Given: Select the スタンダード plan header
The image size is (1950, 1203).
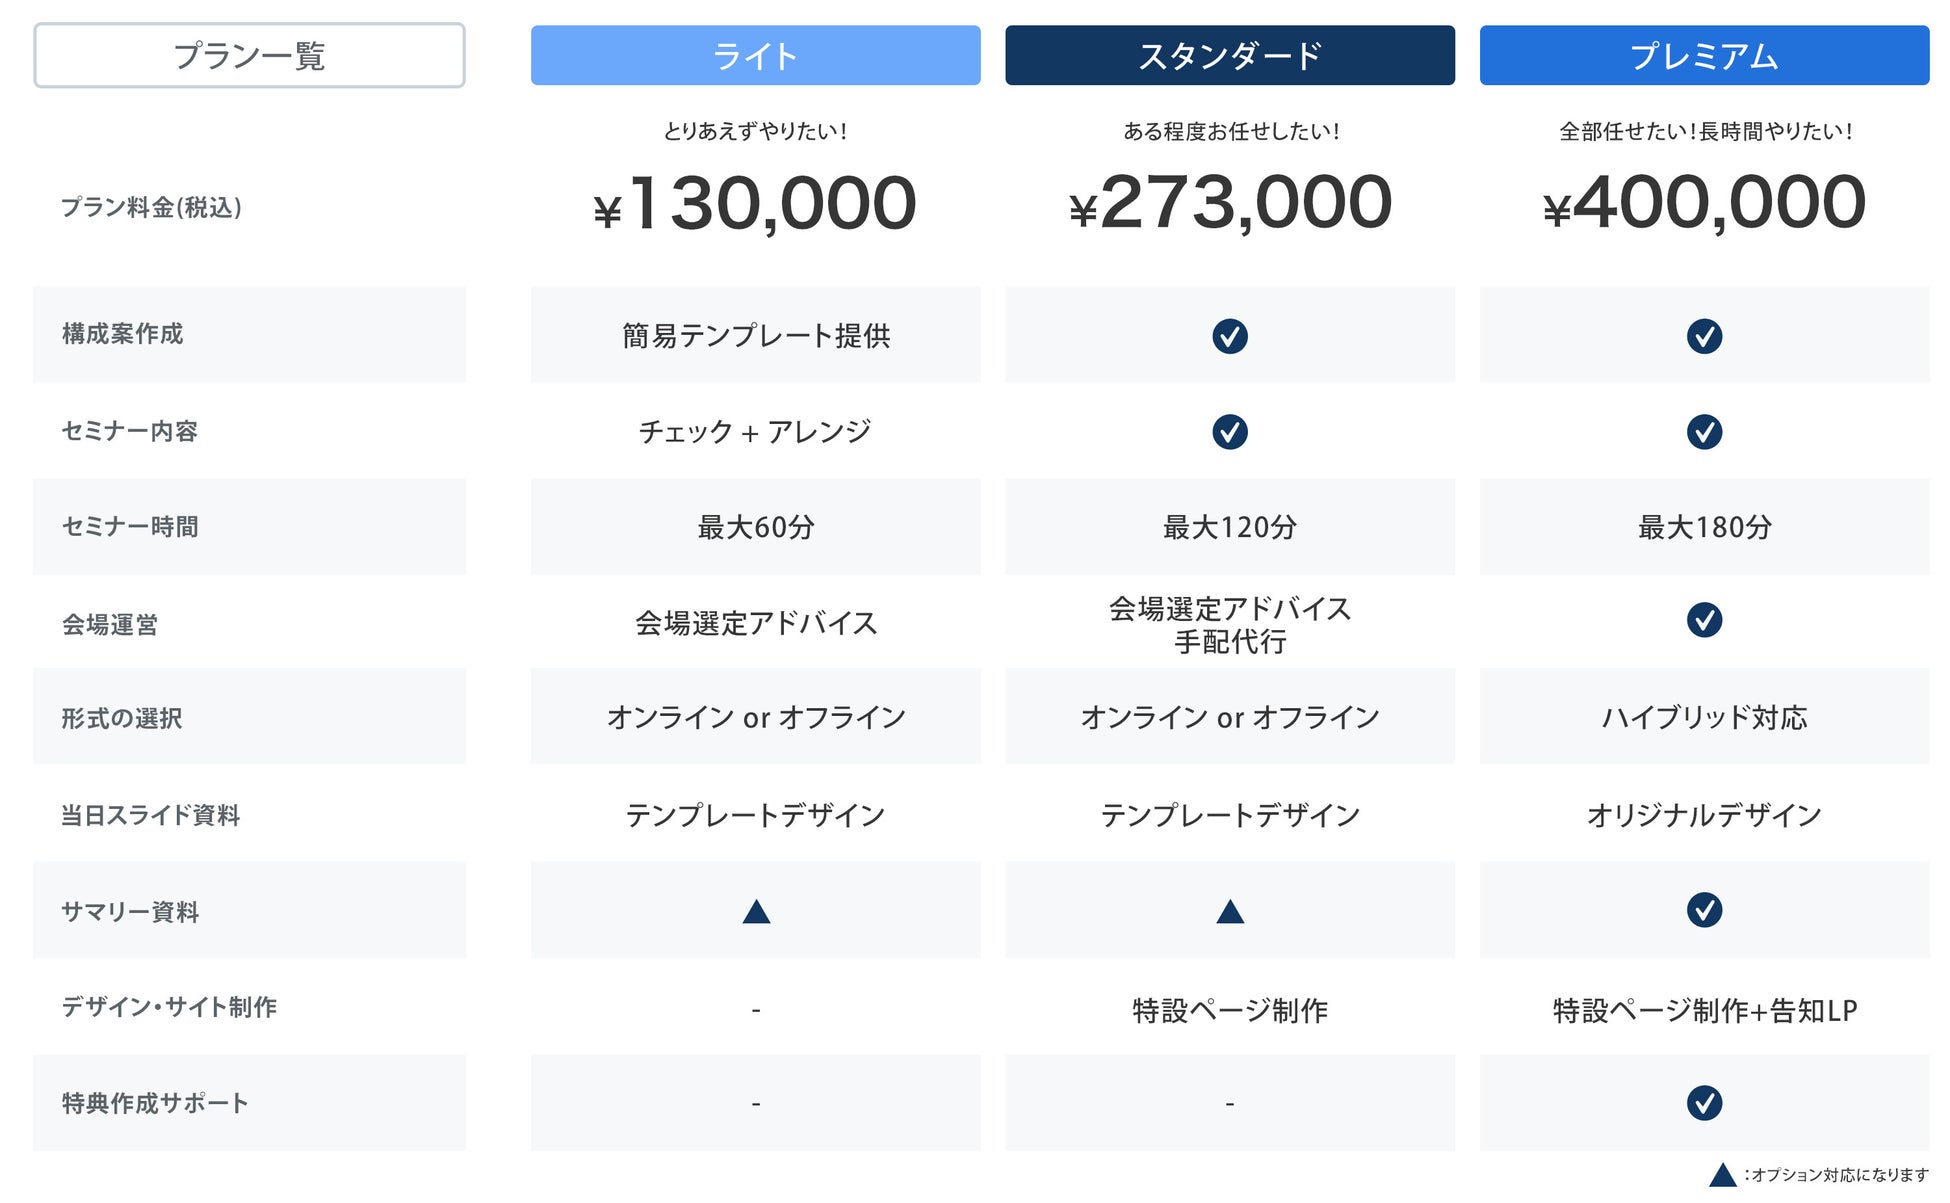Looking at the screenshot, I should pos(1229,56).
